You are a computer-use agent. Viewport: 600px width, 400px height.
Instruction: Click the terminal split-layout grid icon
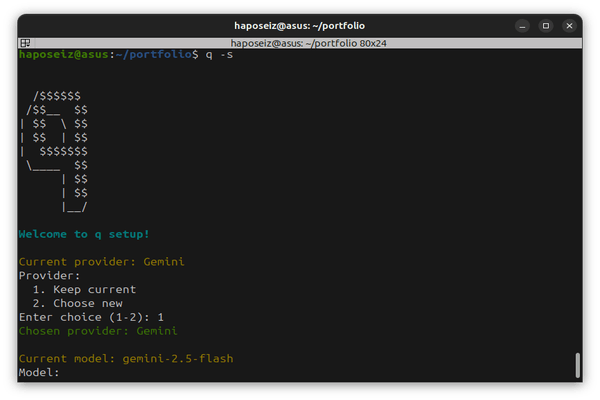click(24, 43)
